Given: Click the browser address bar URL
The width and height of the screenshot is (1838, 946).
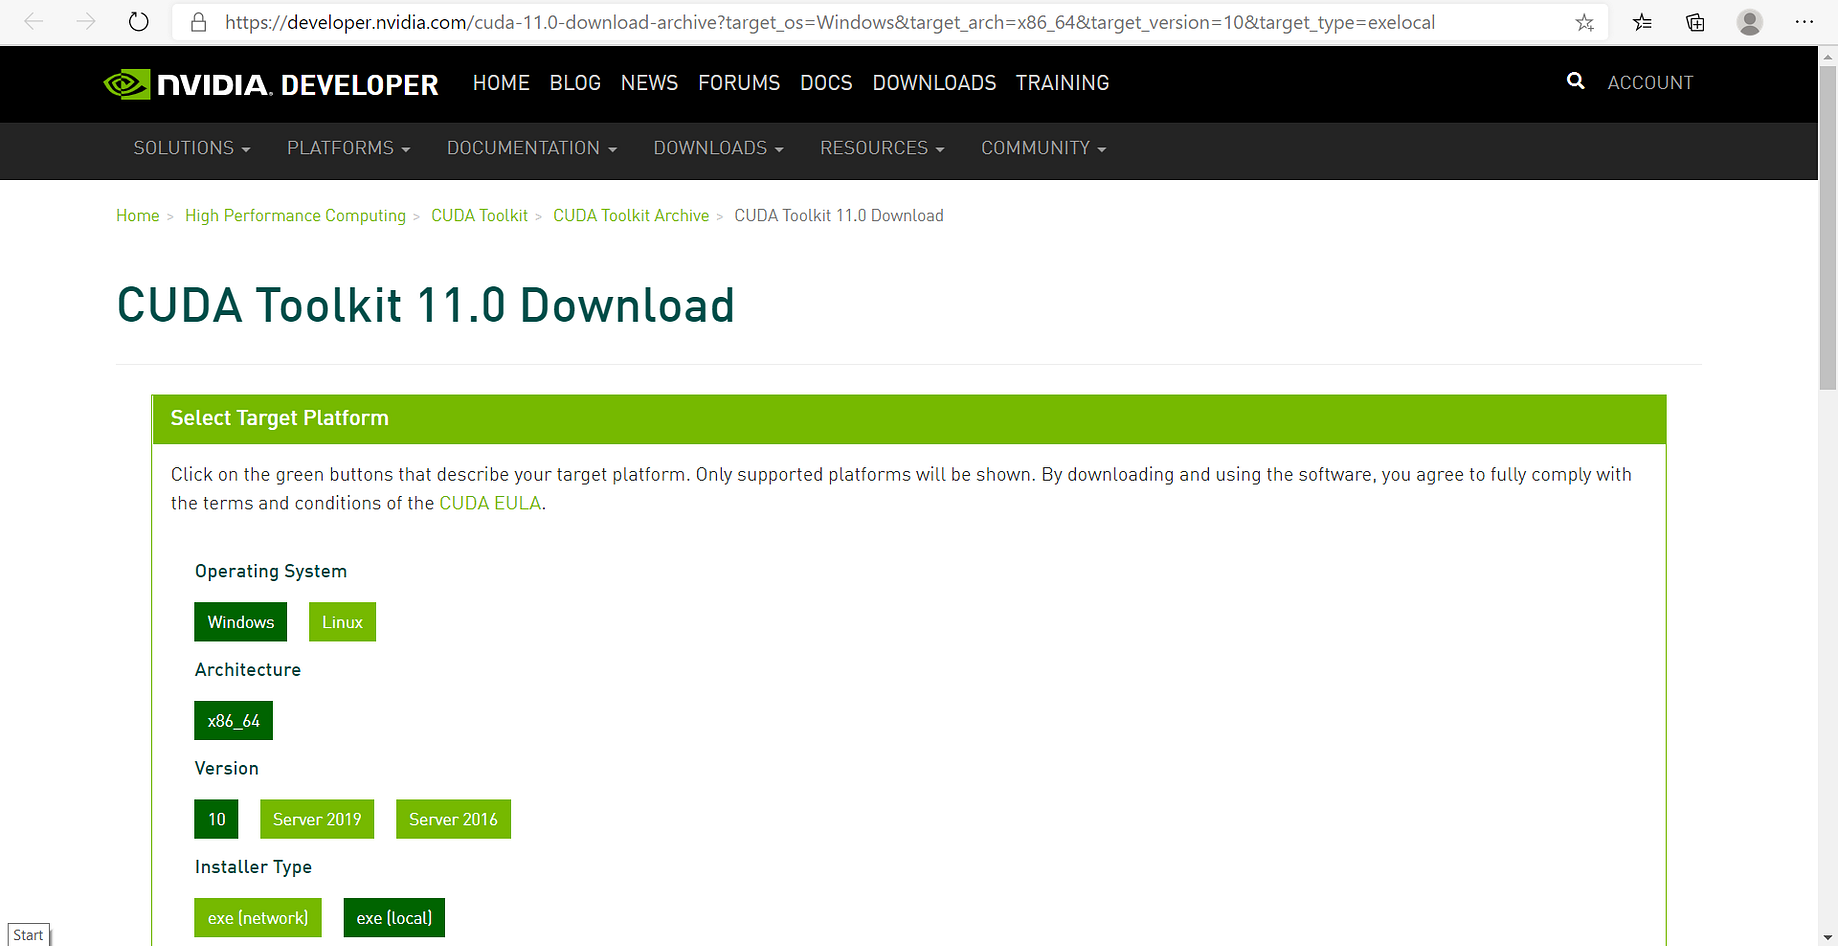Looking at the screenshot, I should [830, 22].
